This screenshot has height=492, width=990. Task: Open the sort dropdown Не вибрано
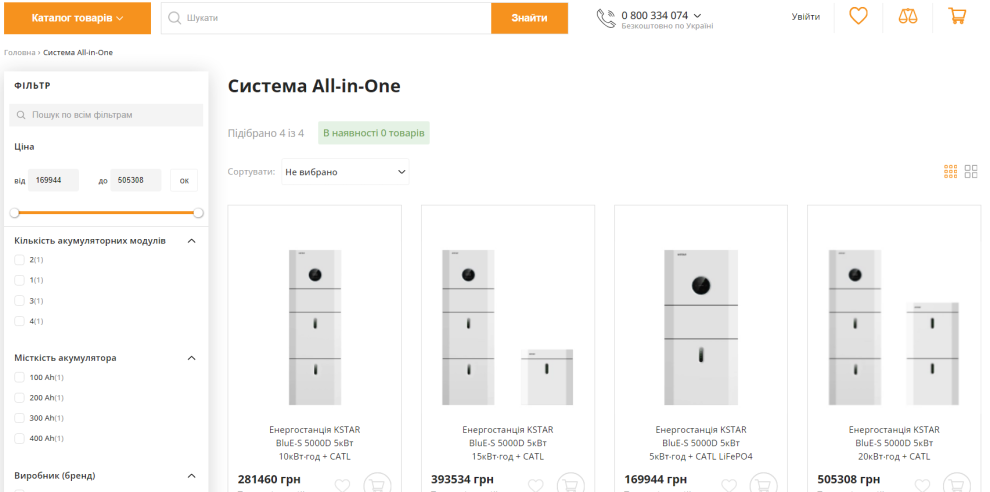345,172
